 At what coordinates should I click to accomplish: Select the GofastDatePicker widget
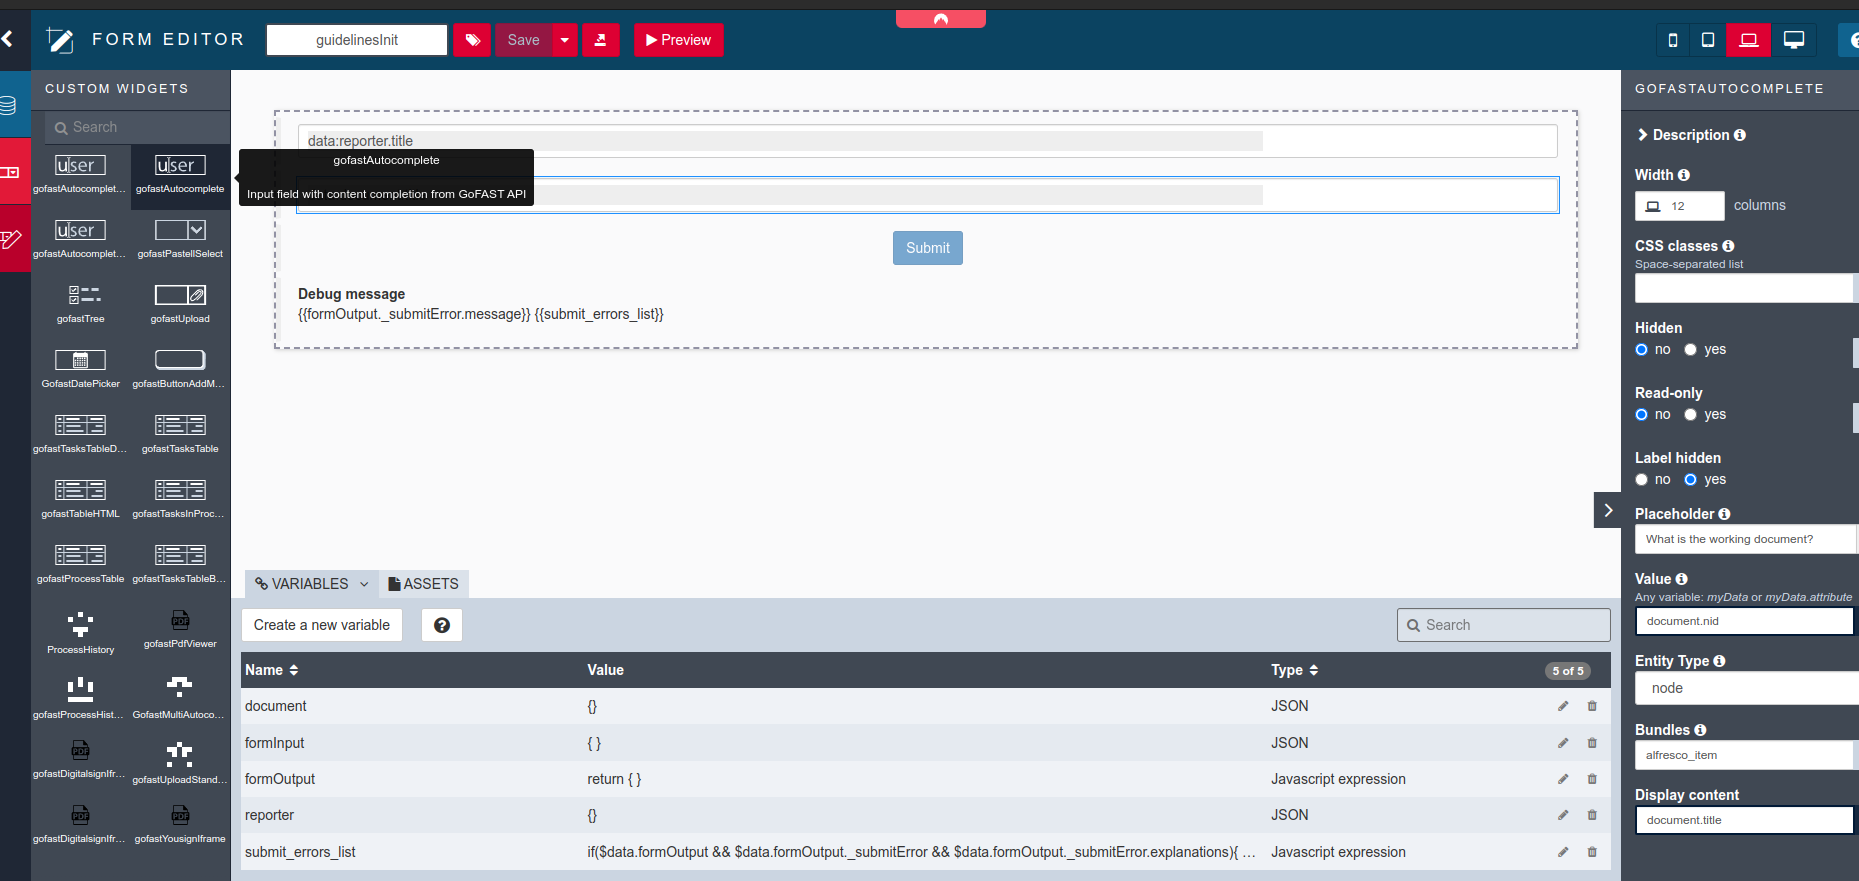tap(81, 369)
